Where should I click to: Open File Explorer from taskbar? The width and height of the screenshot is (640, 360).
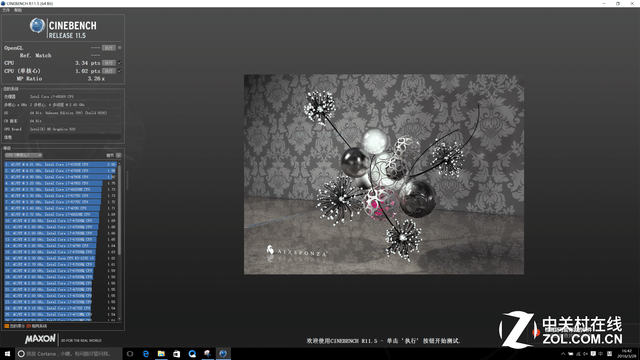[x=161, y=353]
